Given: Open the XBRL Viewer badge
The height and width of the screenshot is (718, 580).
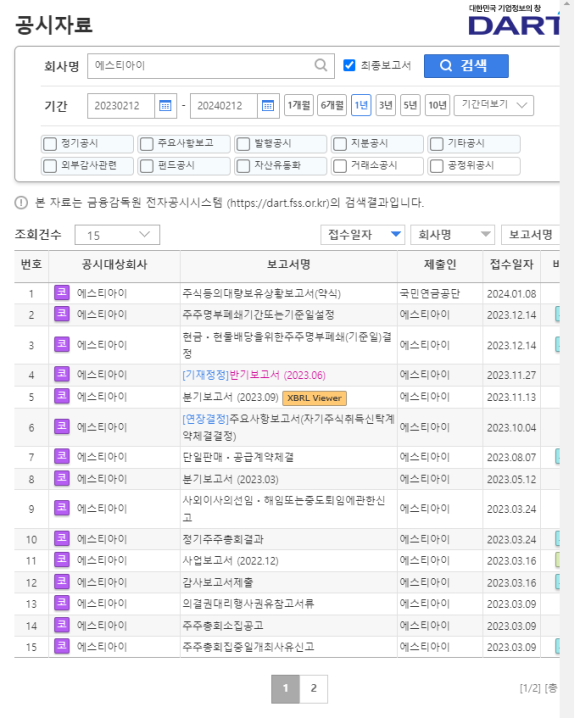Looking at the screenshot, I should tap(314, 398).
